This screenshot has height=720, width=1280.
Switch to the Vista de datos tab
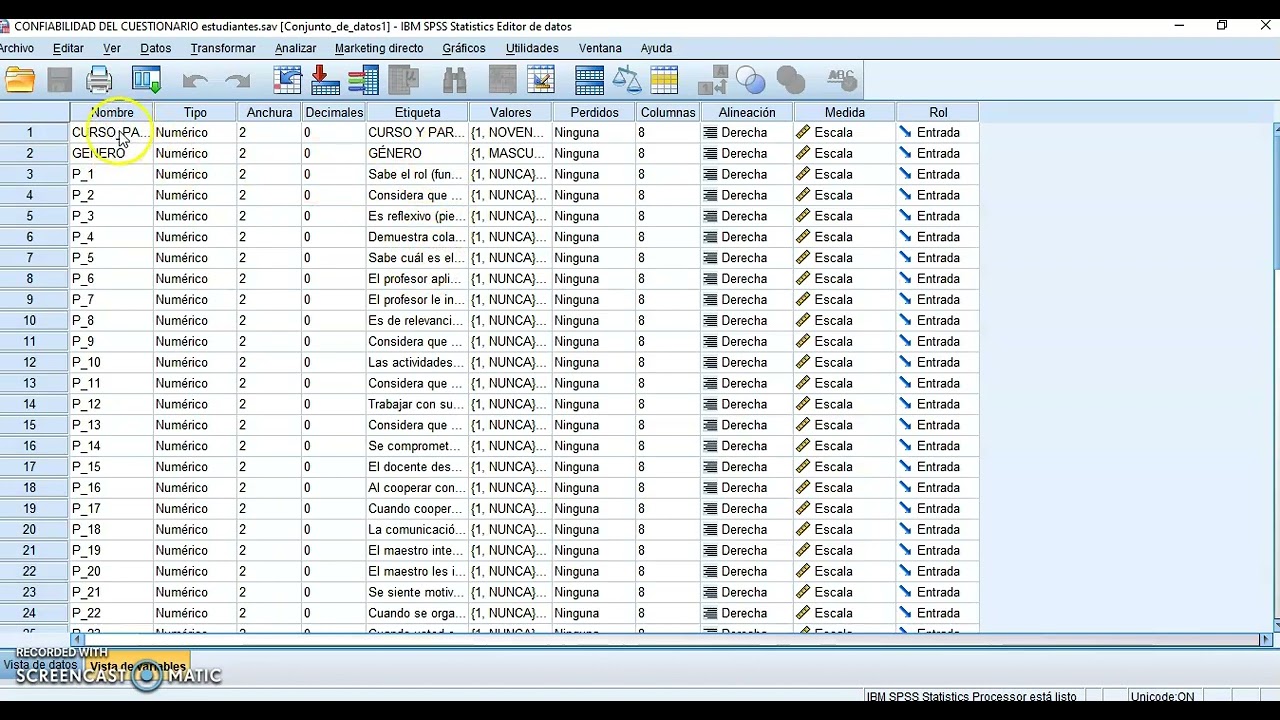tap(40, 665)
